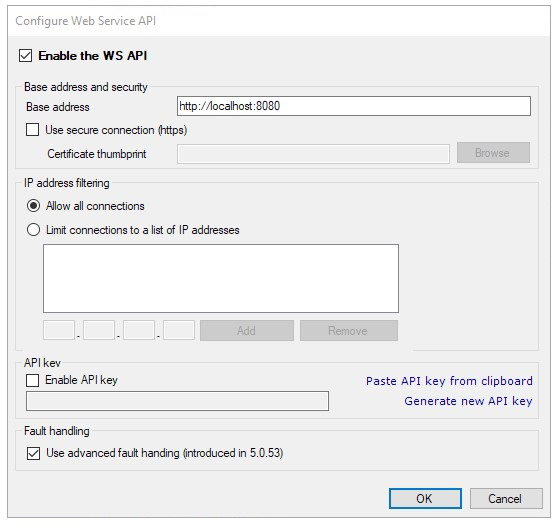Click the Base address label text
The image size is (558, 524).
58,107
